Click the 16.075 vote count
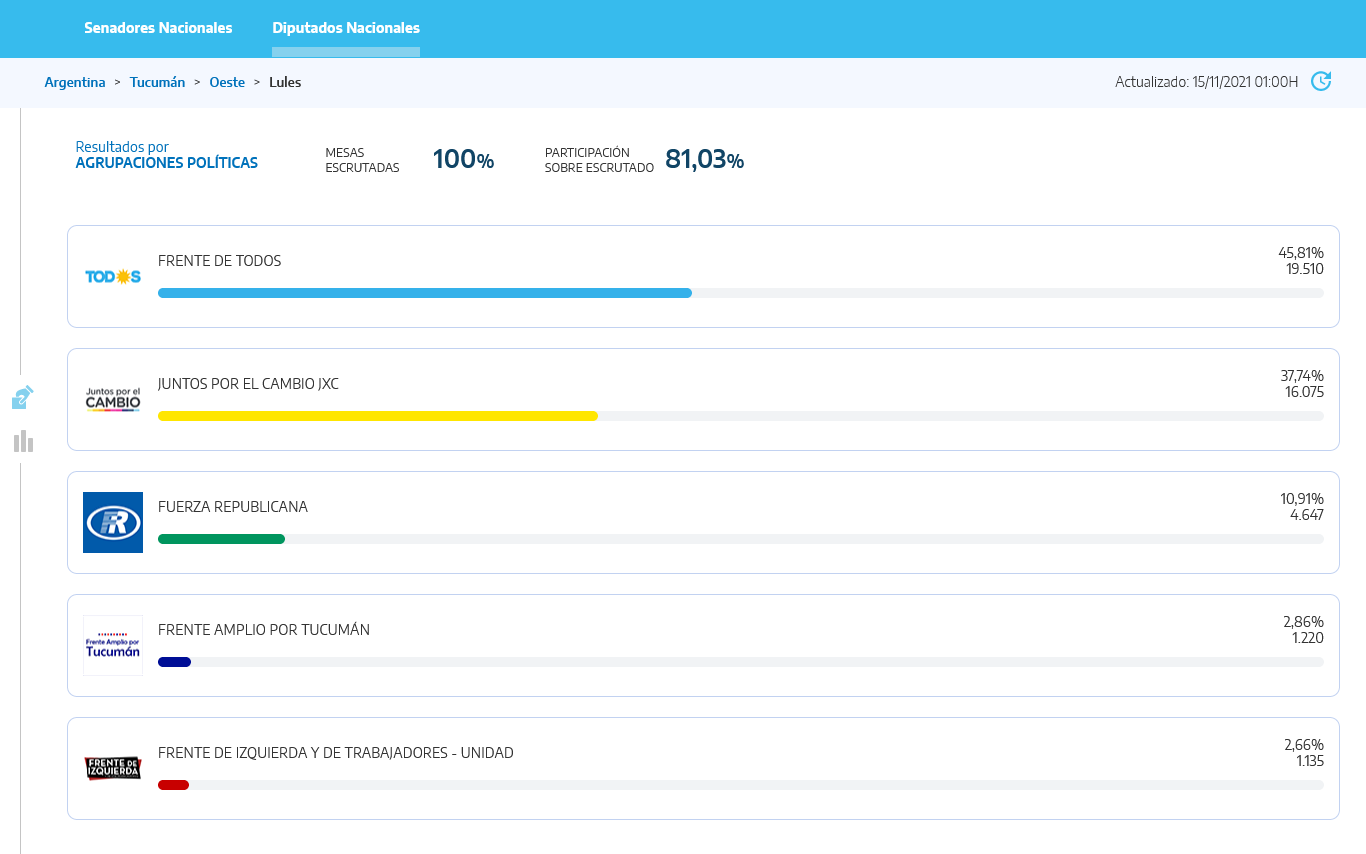This screenshot has width=1366, height=854. click(1304, 392)
